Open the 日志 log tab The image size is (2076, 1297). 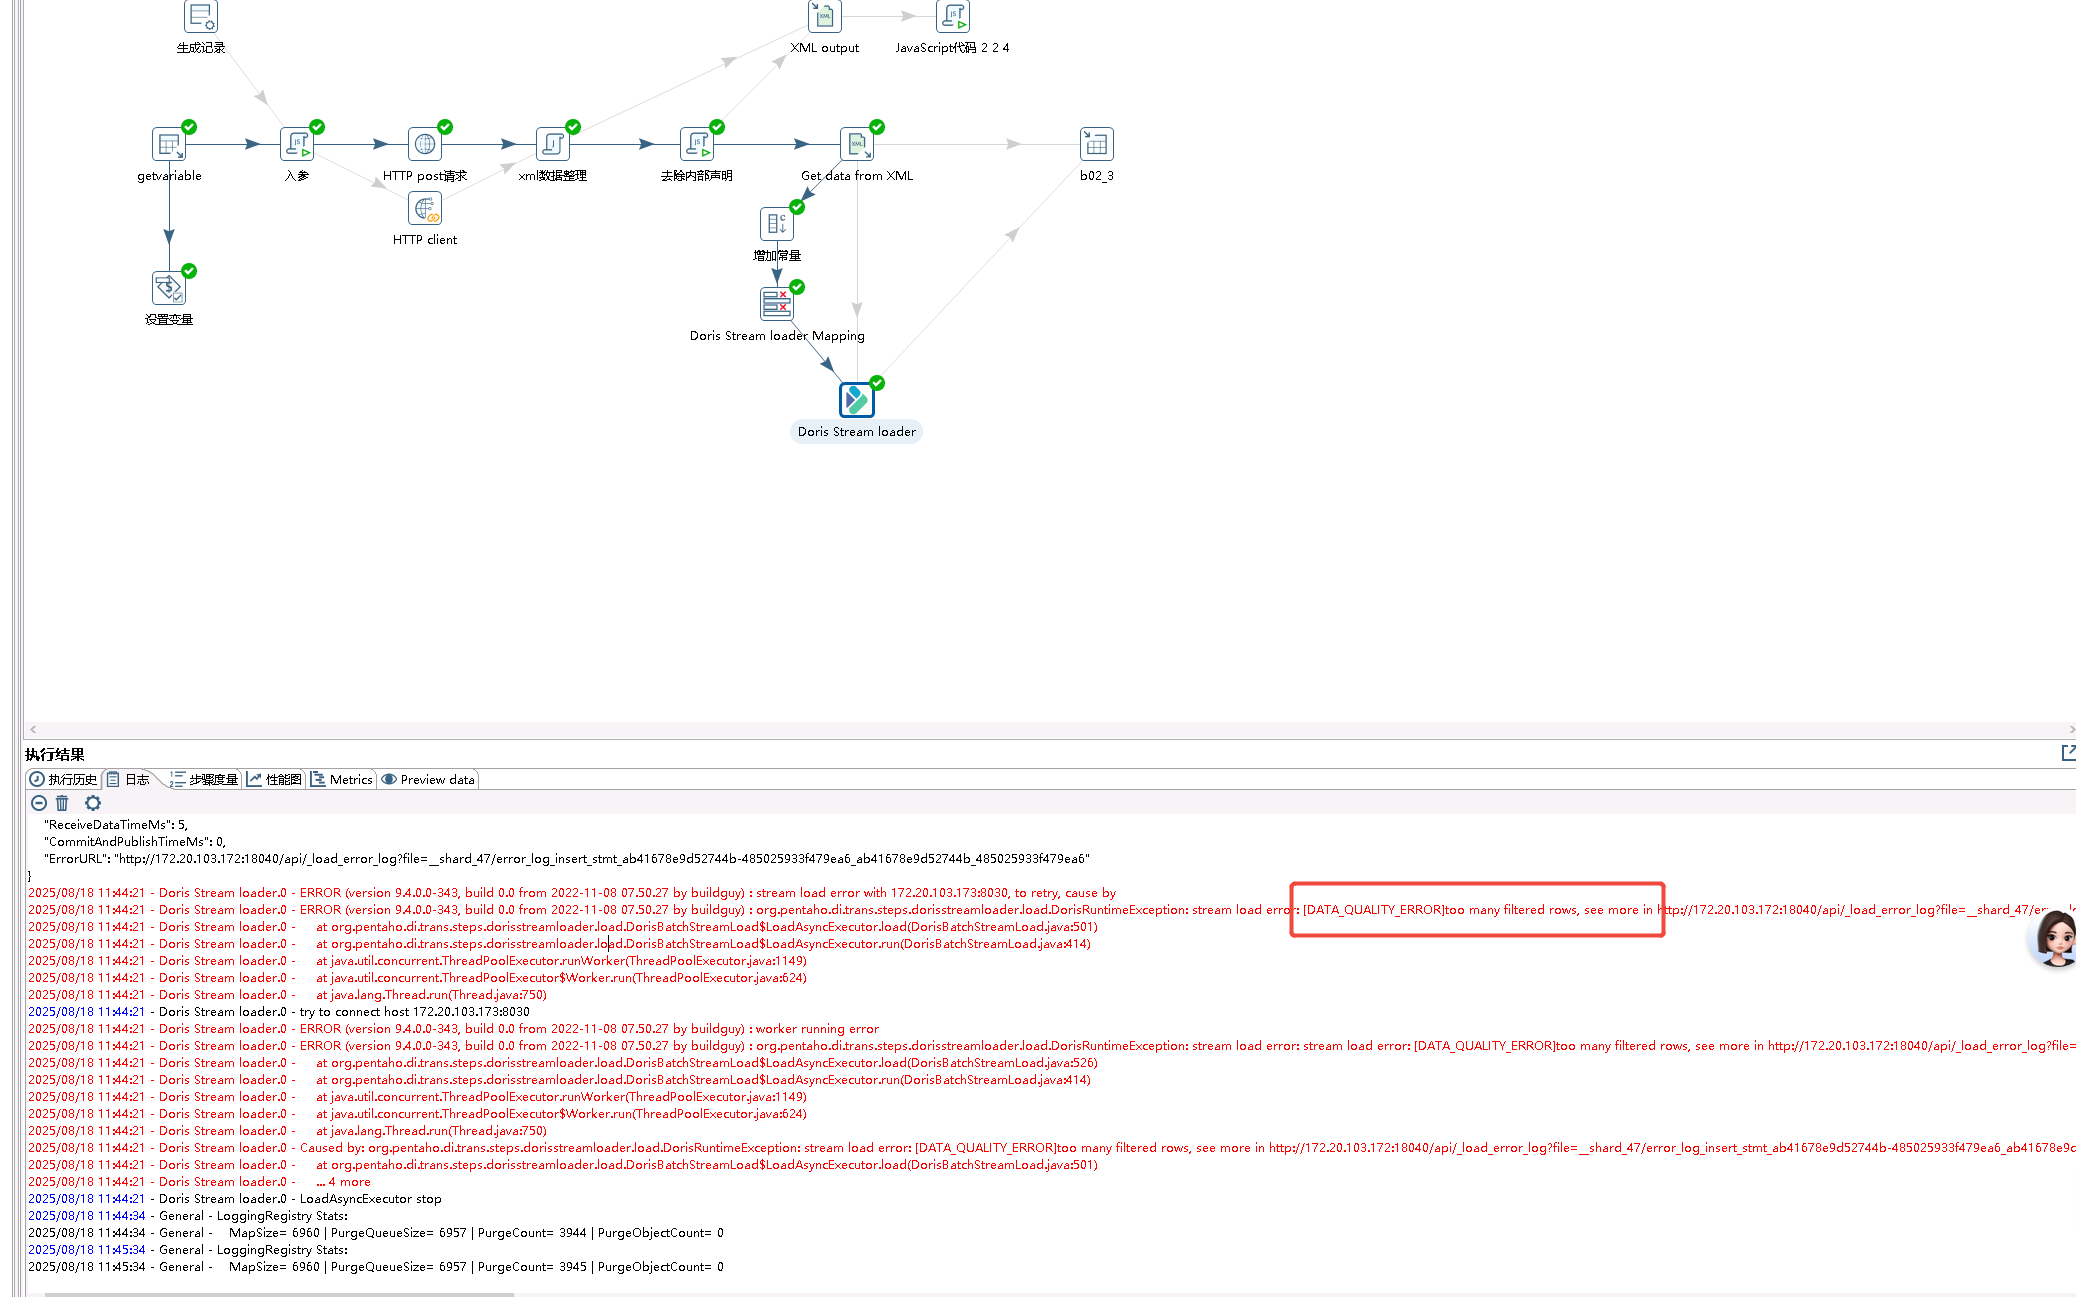pyautogui.click(x=128, y=780)
